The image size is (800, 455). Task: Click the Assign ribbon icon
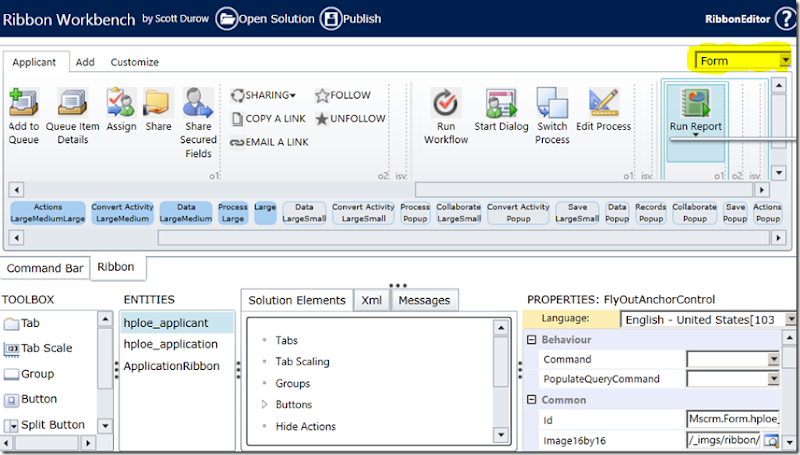121,103
